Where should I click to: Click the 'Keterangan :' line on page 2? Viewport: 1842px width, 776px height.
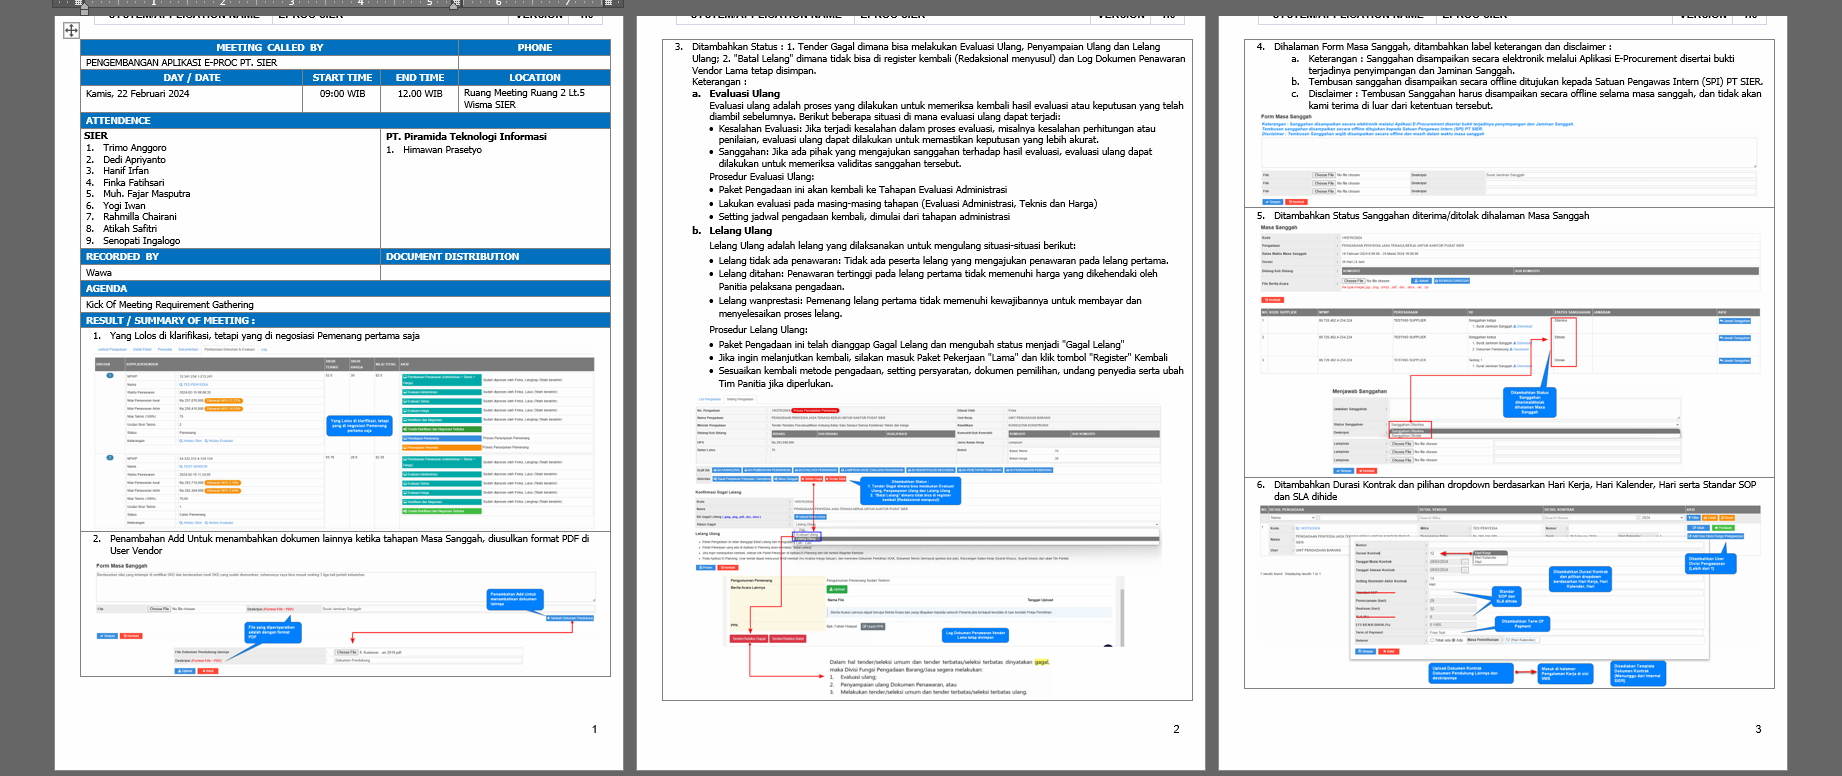tap(719, 82)
